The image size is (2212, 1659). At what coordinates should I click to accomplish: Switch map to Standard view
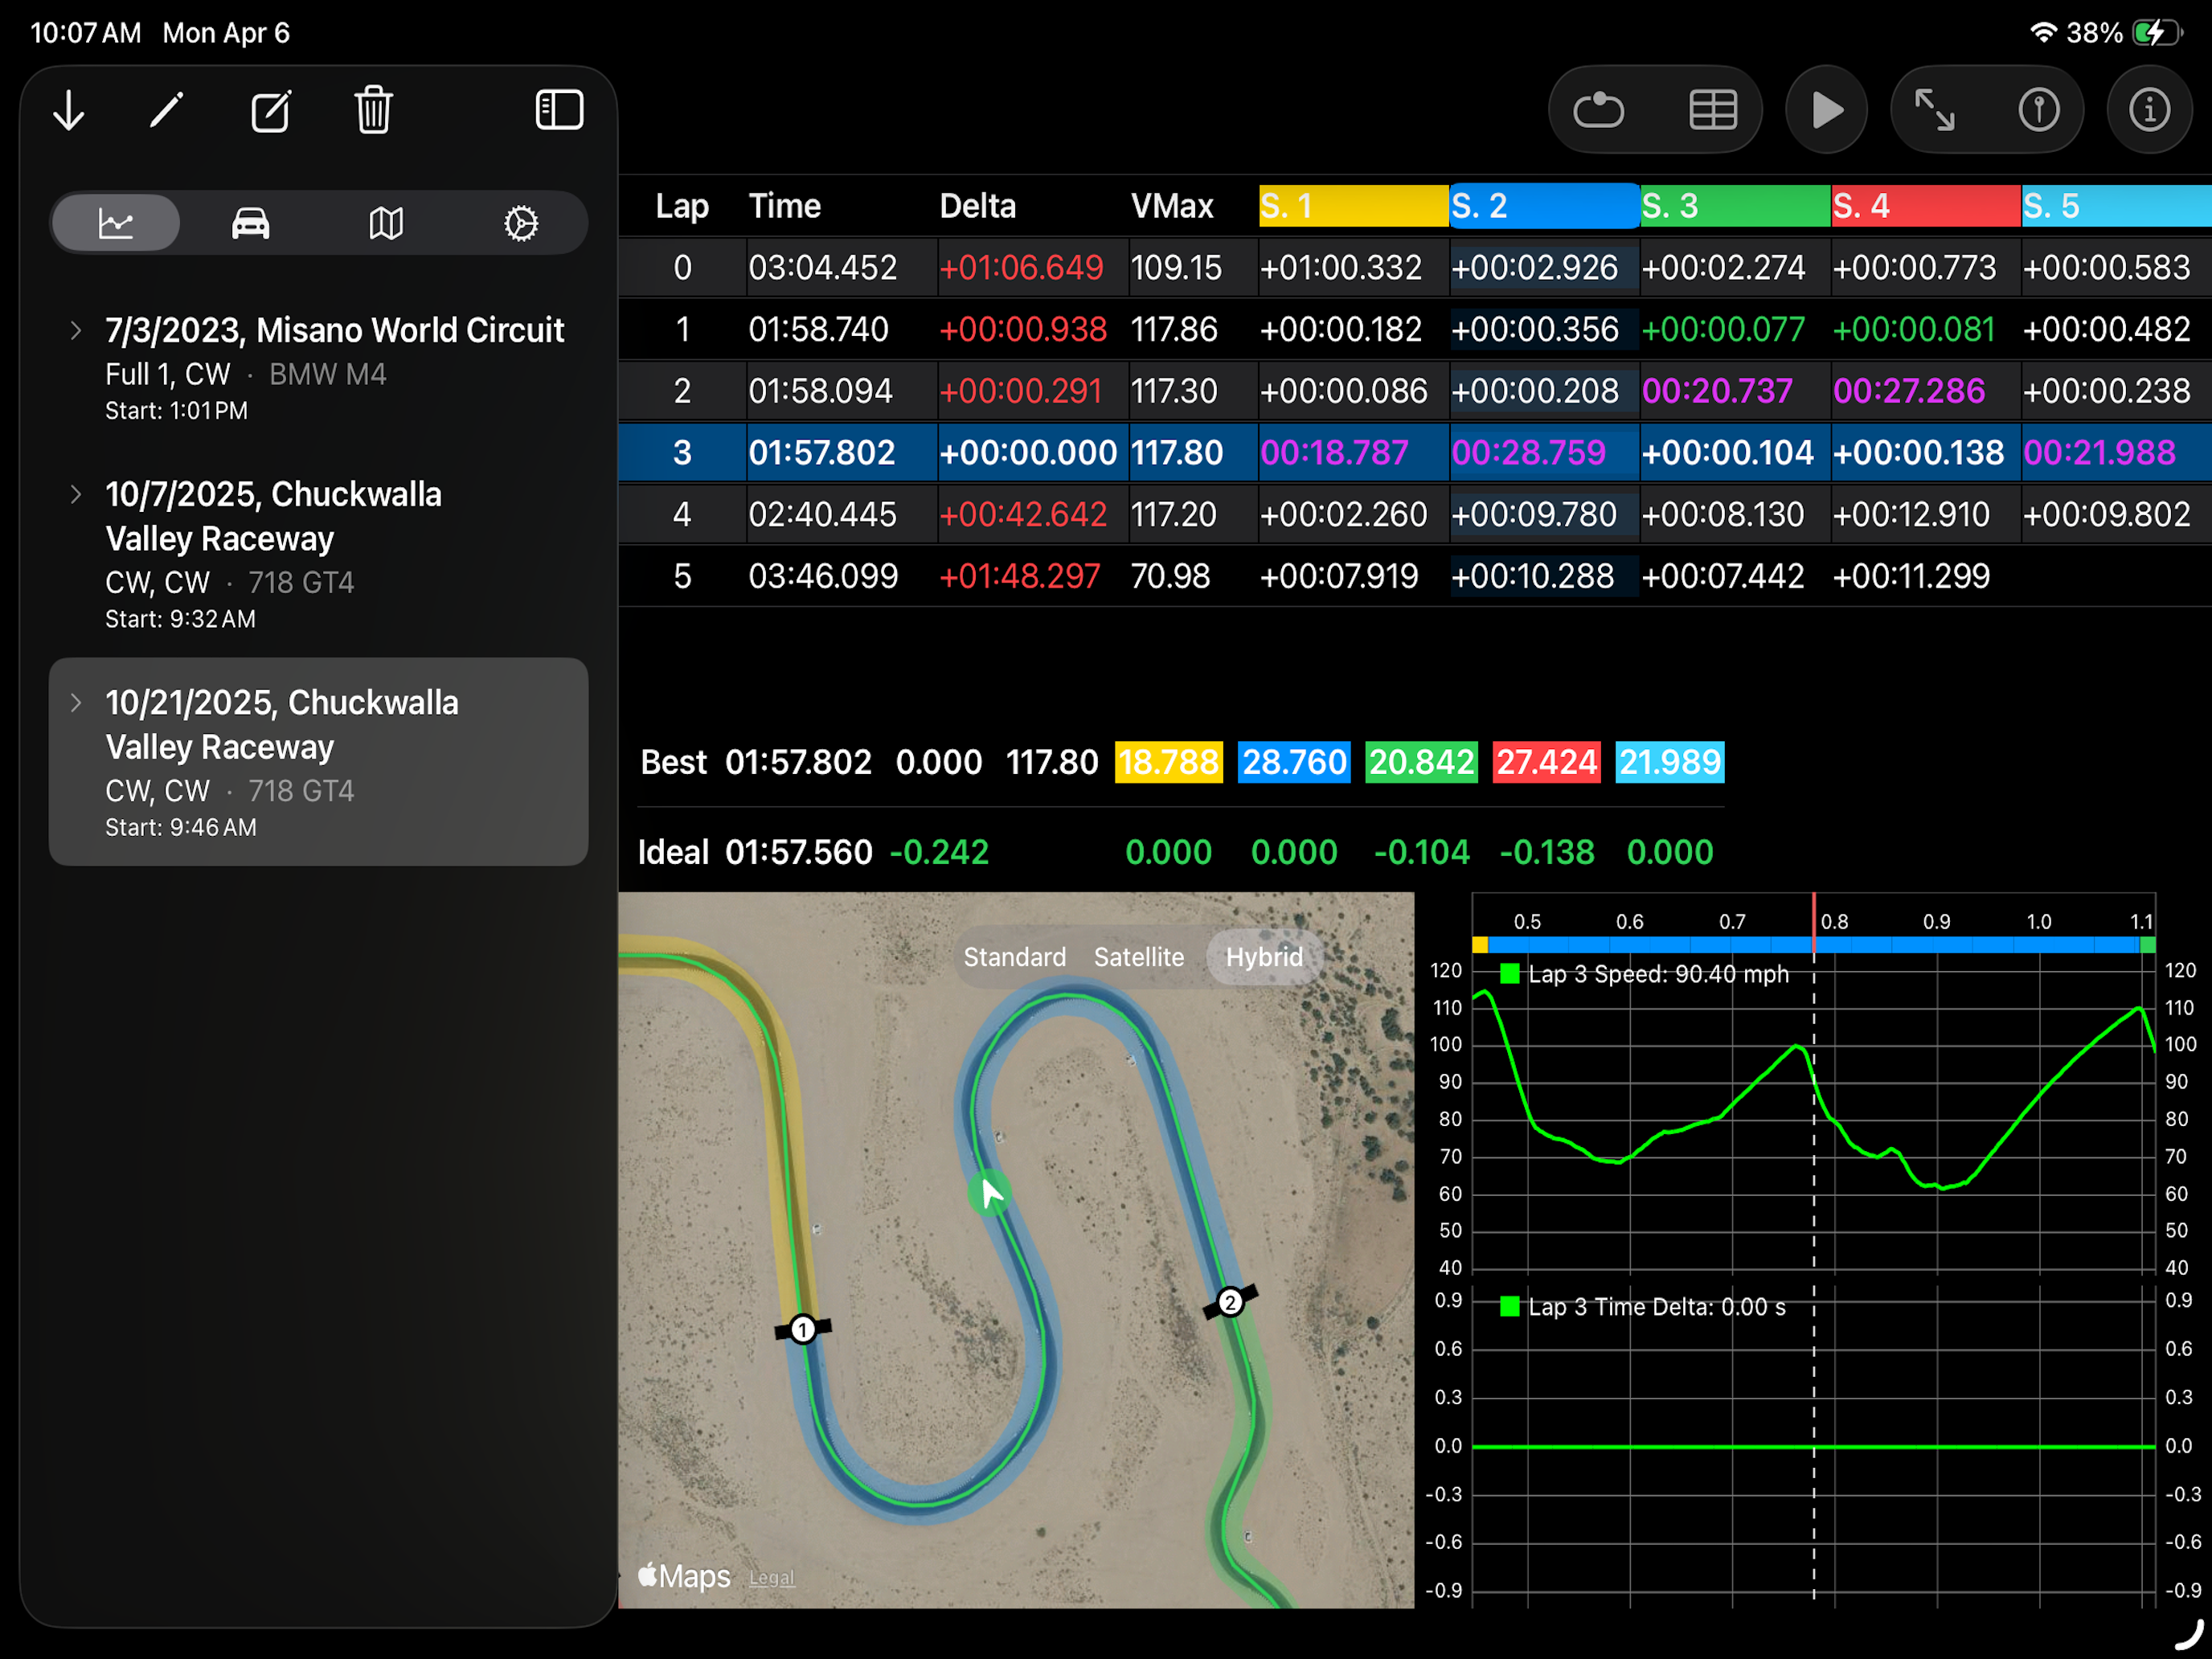pos(1014,957)
